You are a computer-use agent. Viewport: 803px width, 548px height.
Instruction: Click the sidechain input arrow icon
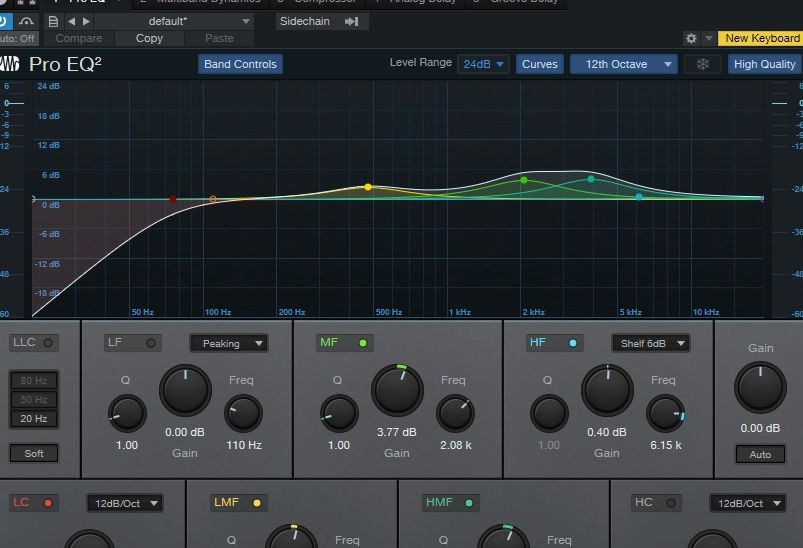(352, 22)
